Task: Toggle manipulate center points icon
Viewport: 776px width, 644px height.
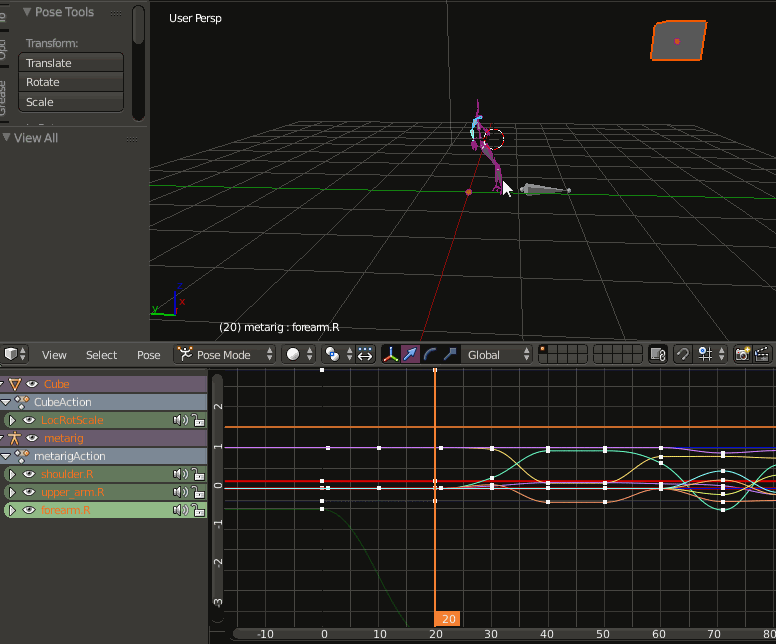Action: point(365,354)
